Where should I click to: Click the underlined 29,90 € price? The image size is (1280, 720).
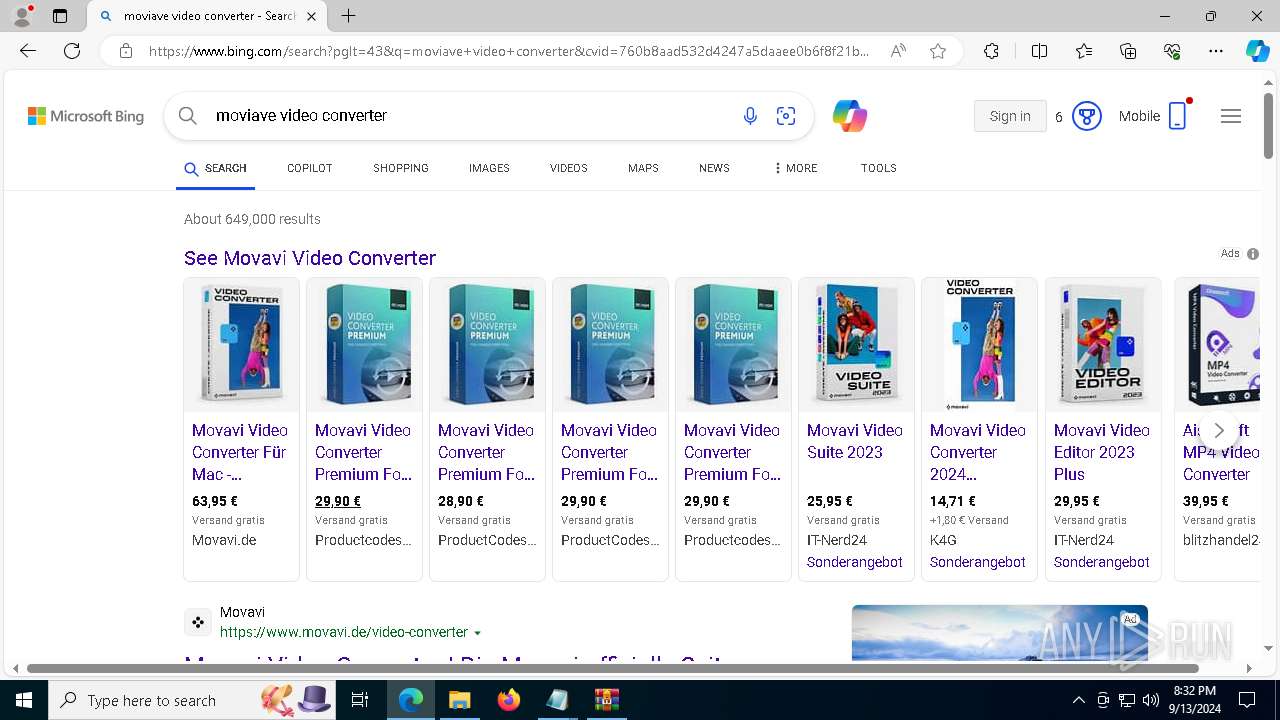[338, 501]
